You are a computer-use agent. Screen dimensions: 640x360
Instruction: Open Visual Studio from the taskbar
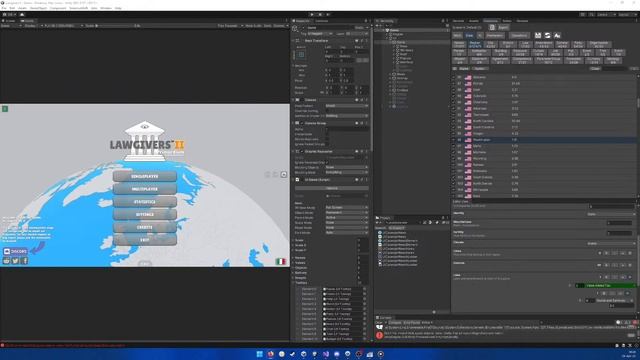pos(326,354)
